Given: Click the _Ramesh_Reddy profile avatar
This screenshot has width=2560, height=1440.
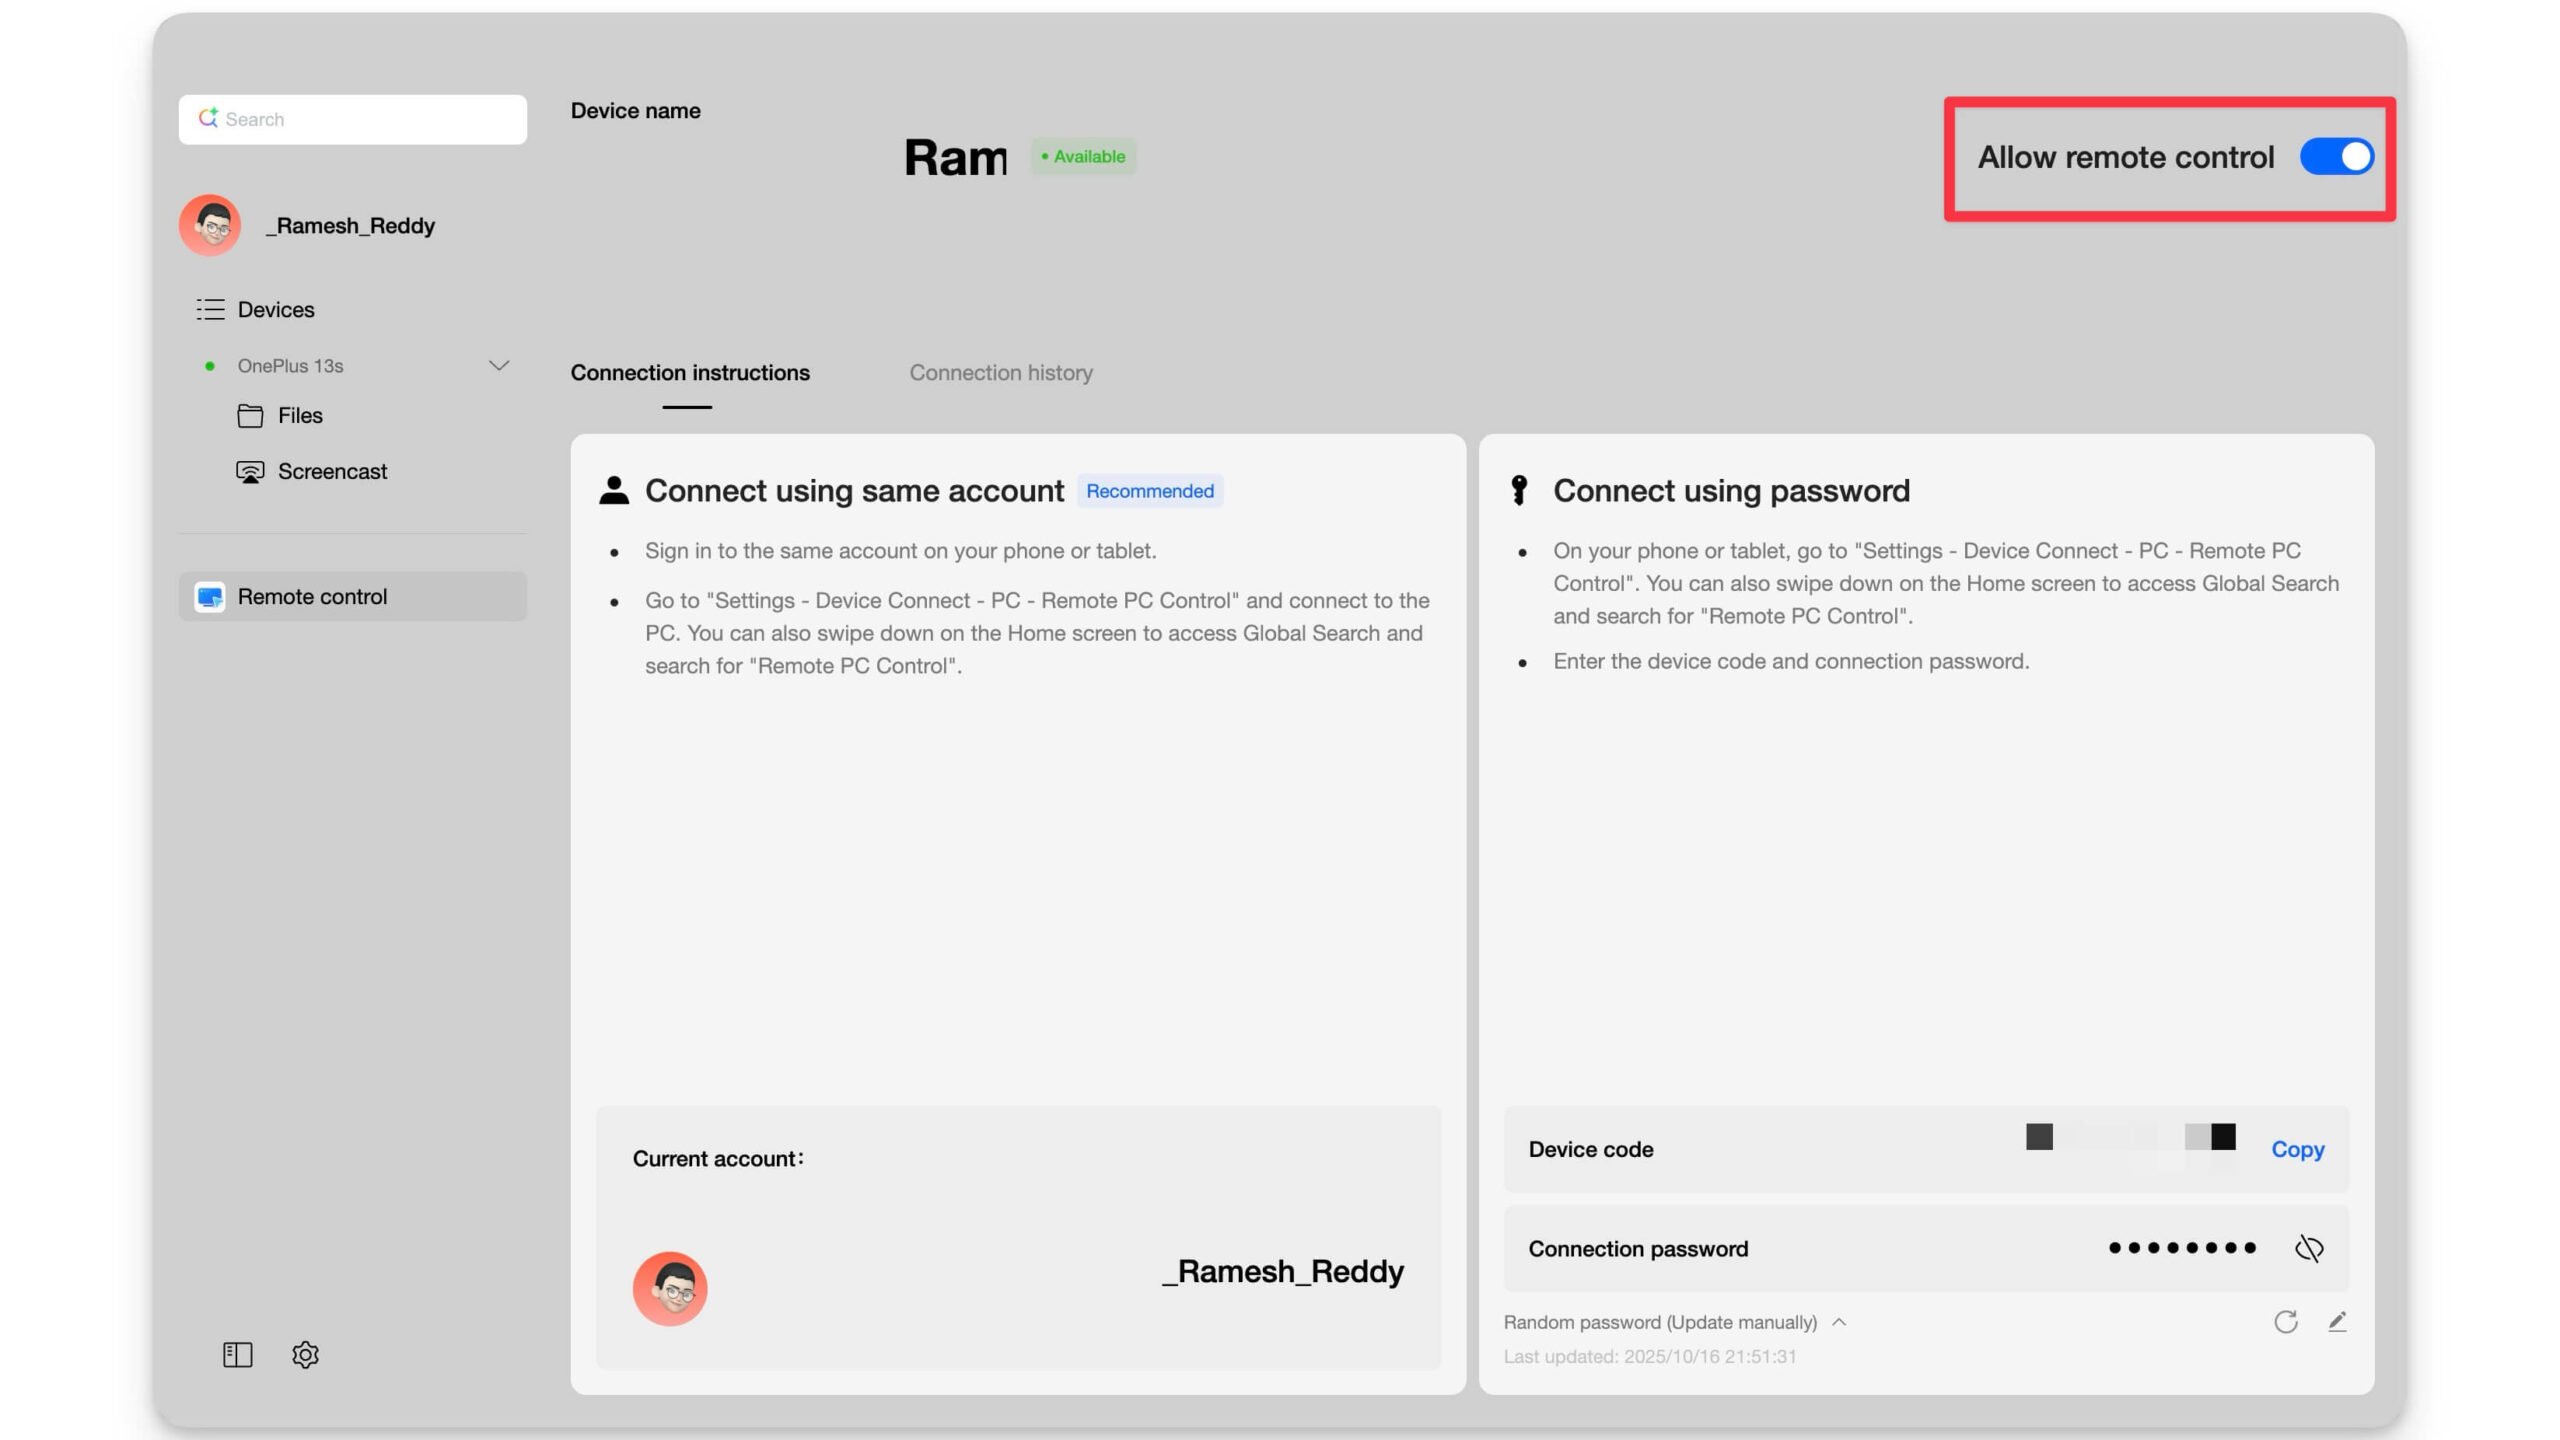Looking at the screenshot, I should tap(210, 225).
